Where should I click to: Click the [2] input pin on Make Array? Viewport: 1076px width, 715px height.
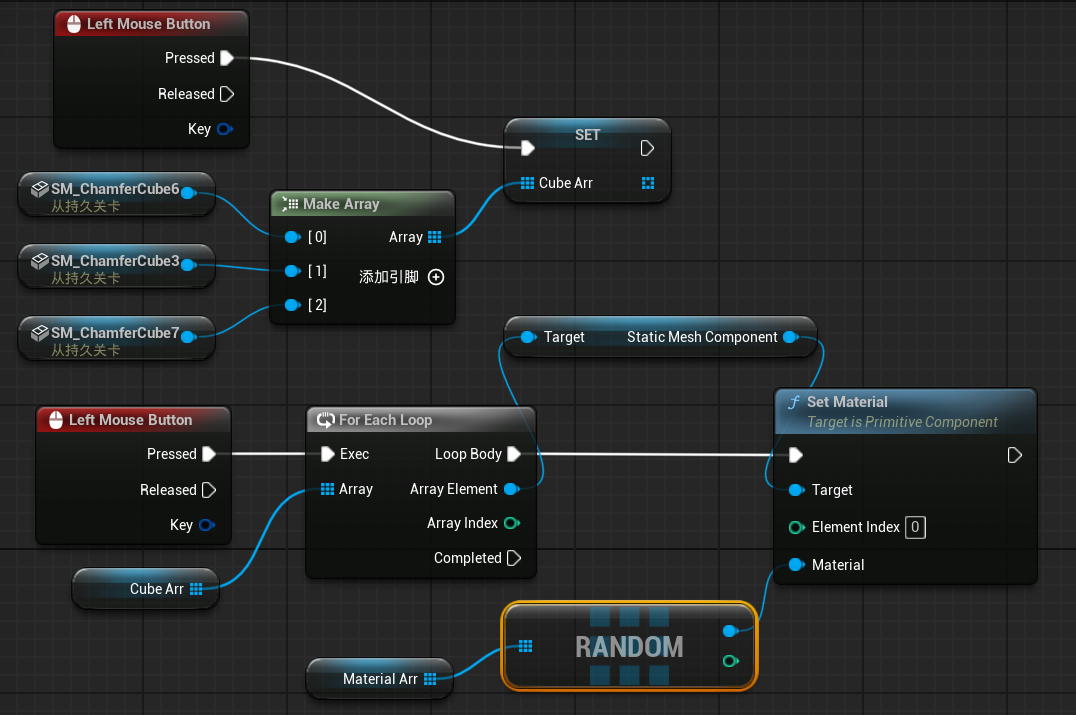click(x=291, y=305)
